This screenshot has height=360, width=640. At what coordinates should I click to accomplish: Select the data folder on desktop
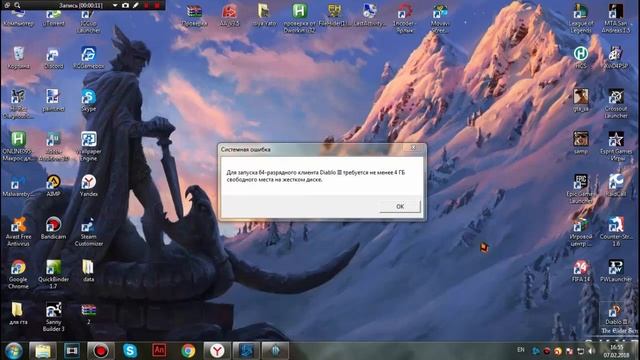click(88, 271)
